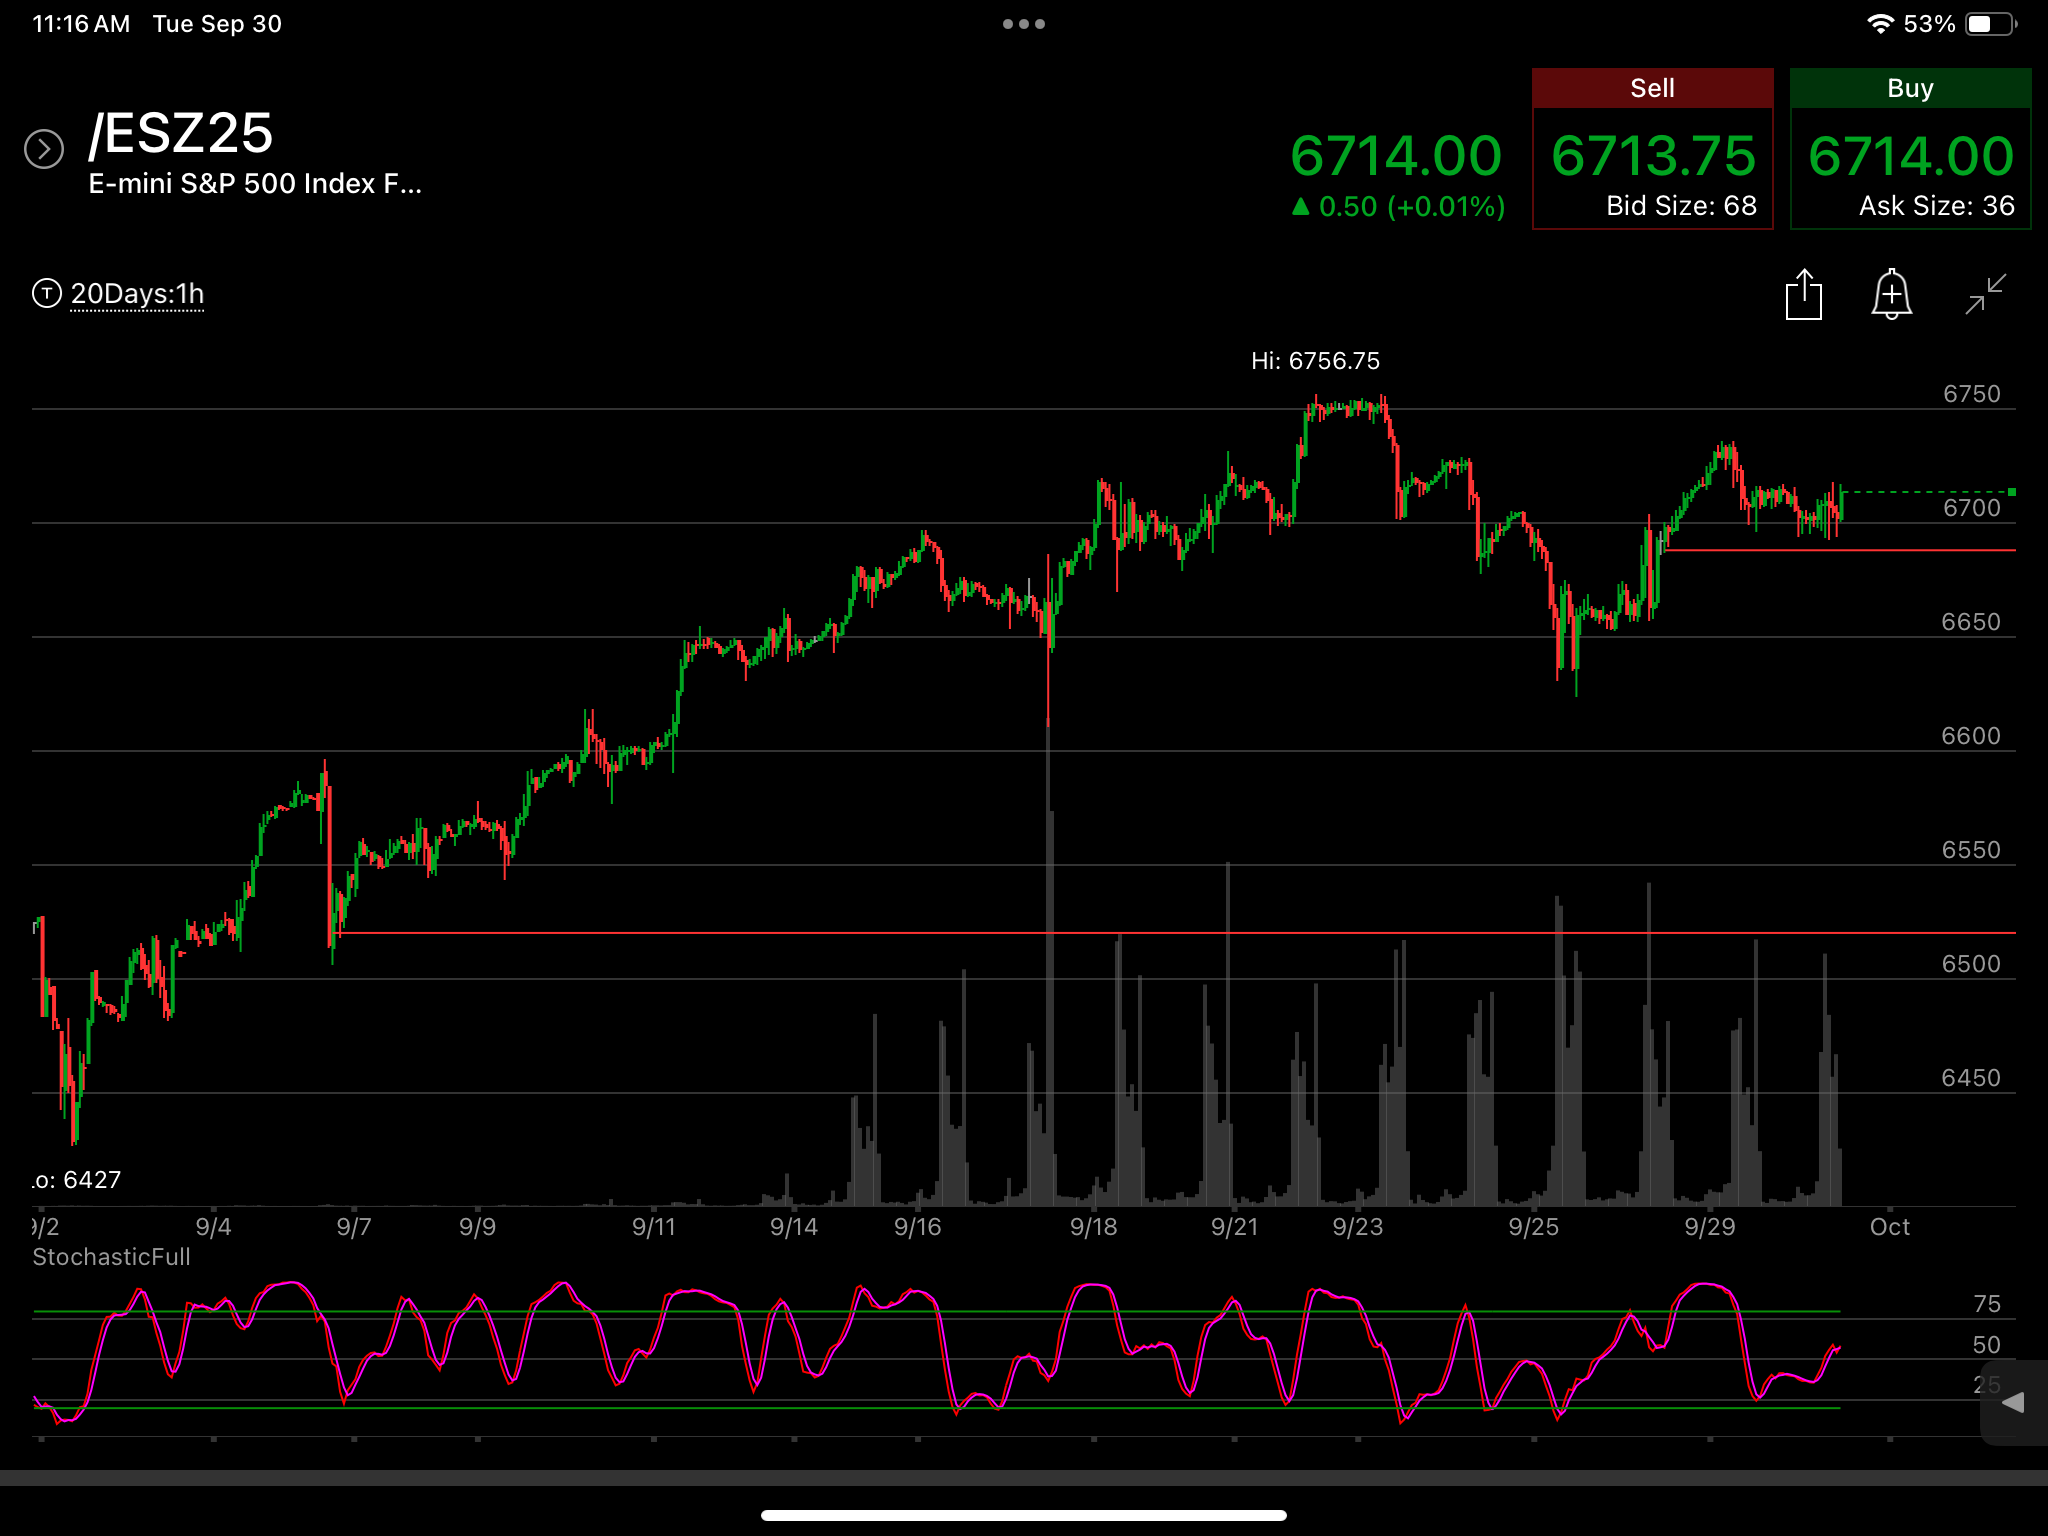
Task: Open the 20Days:1h timeframe selector
Action: coord(137,294)
